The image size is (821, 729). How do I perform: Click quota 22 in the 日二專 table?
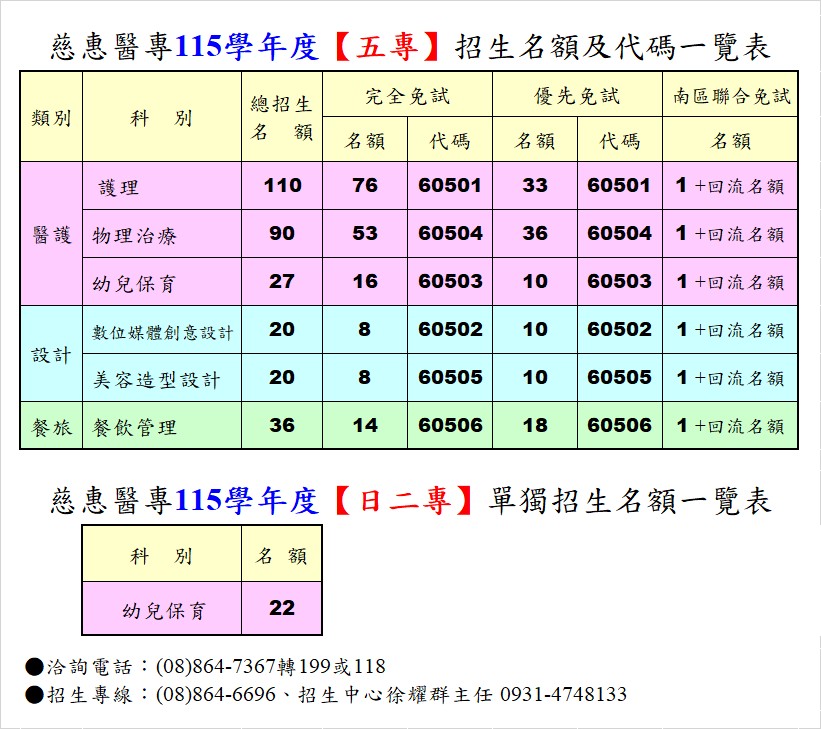[x=282, y=608]
